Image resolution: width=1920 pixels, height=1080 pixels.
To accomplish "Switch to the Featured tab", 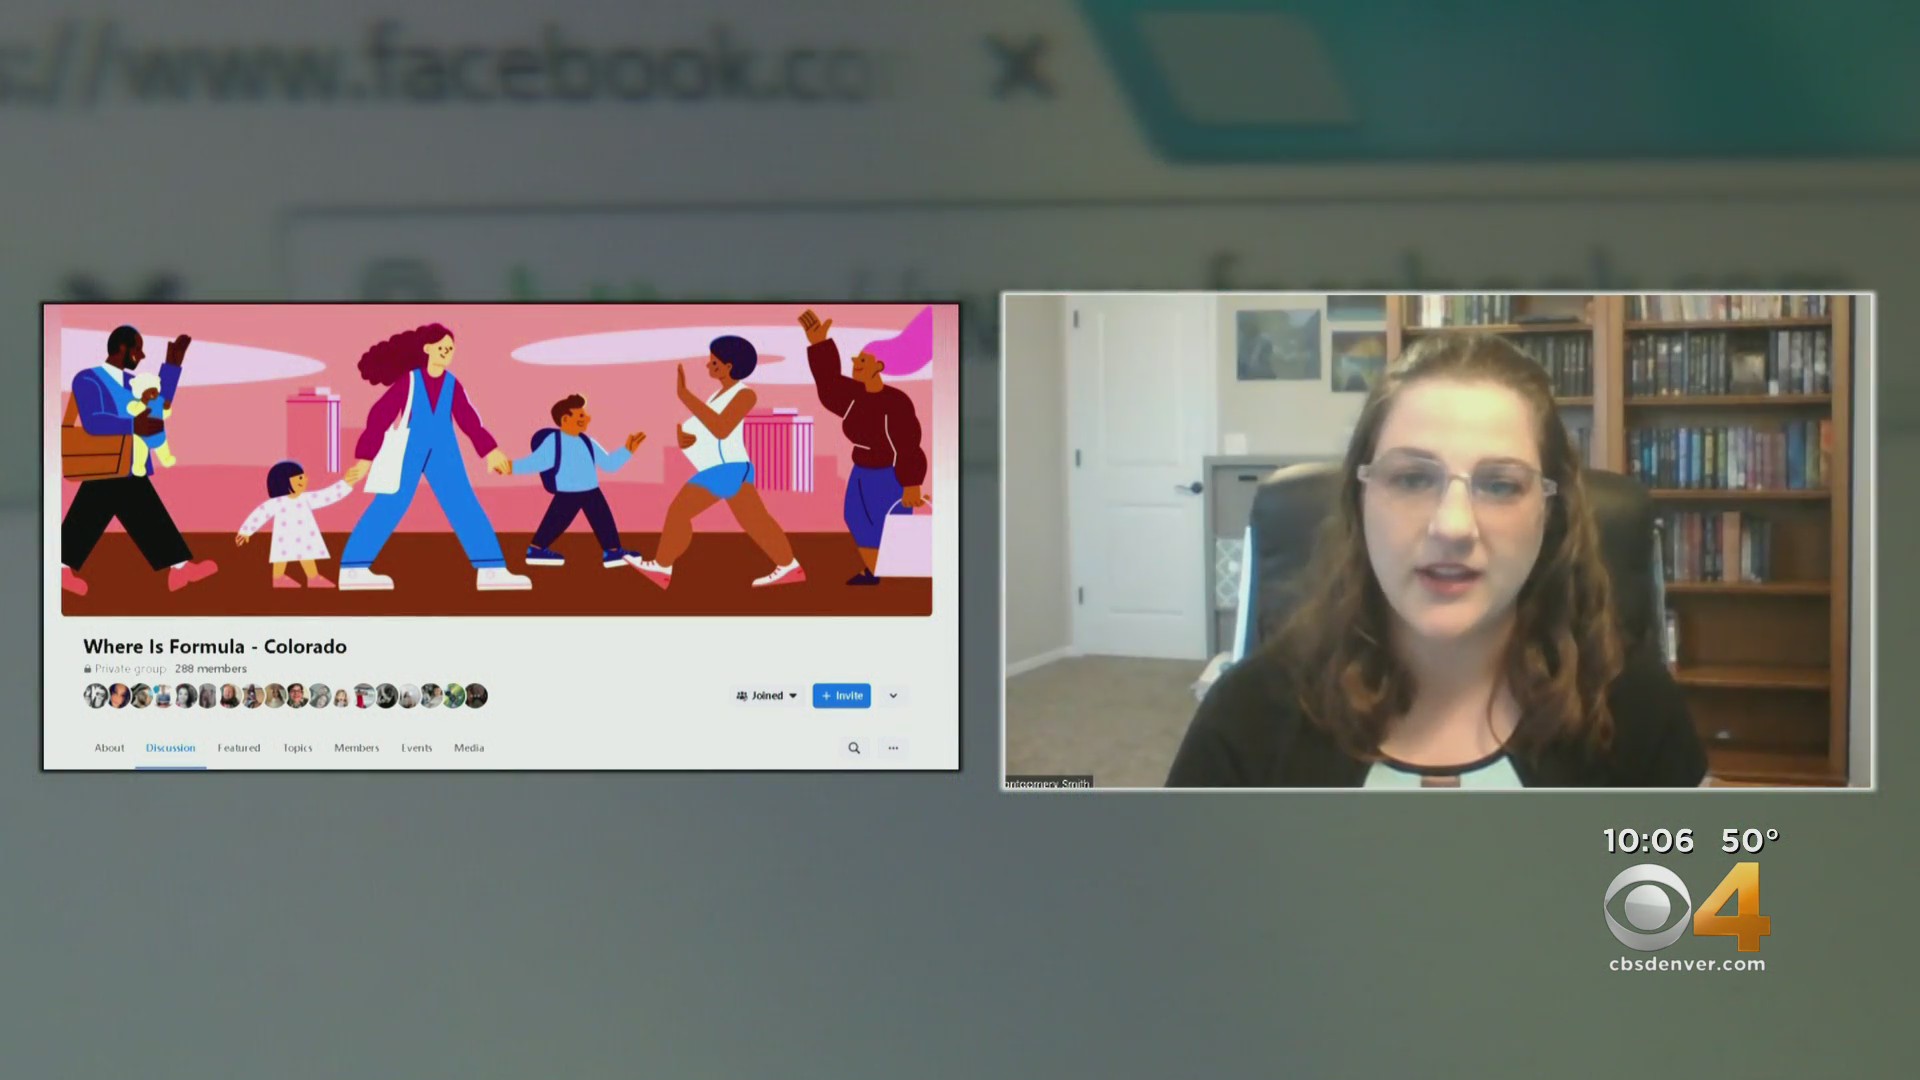I will coord(239,748).
